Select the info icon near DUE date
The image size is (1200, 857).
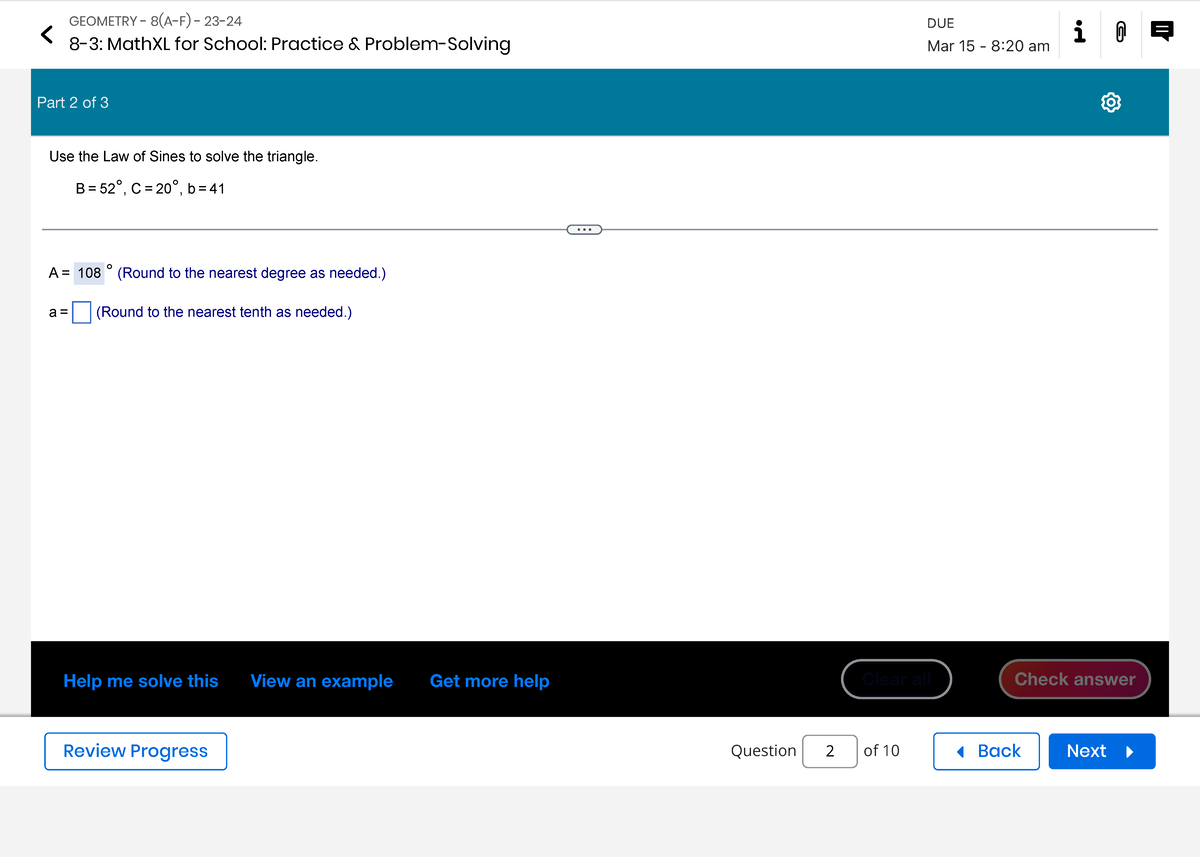pyautogui.click(x=1078, y=33)
